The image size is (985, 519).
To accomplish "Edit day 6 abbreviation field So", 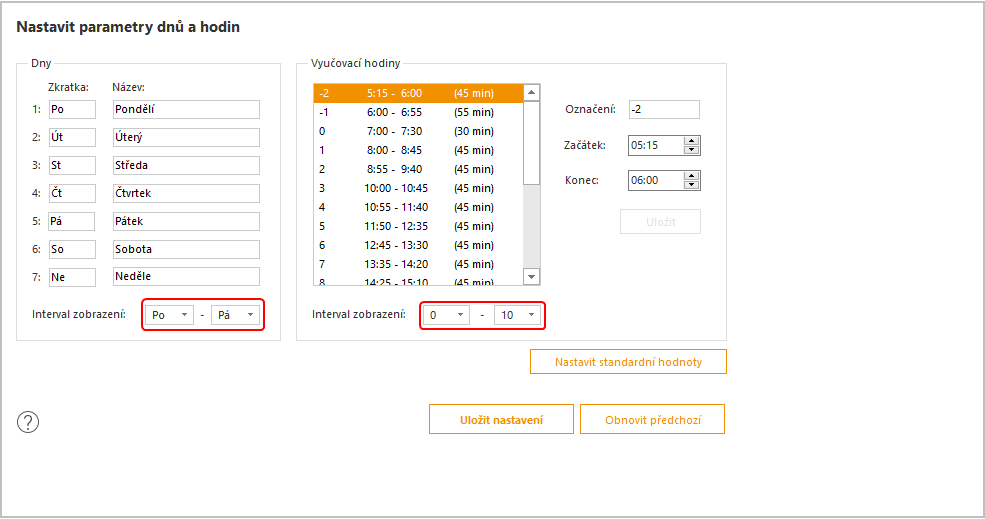I will pyautogui.click(x=72, y=249).
